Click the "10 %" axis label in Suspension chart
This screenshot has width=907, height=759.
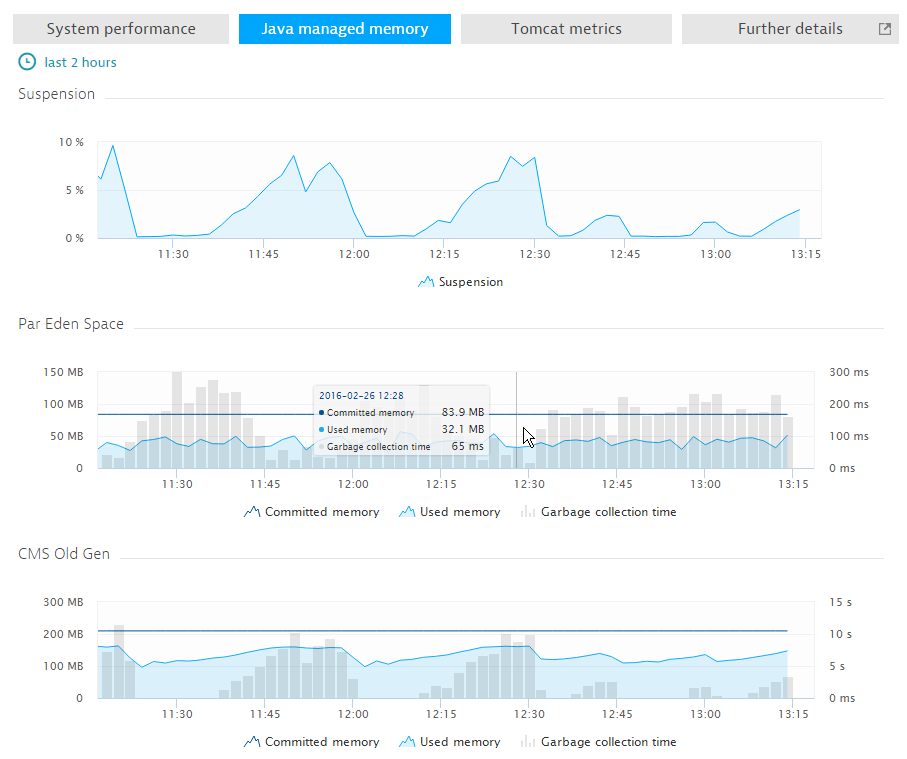tap(71, 142)
